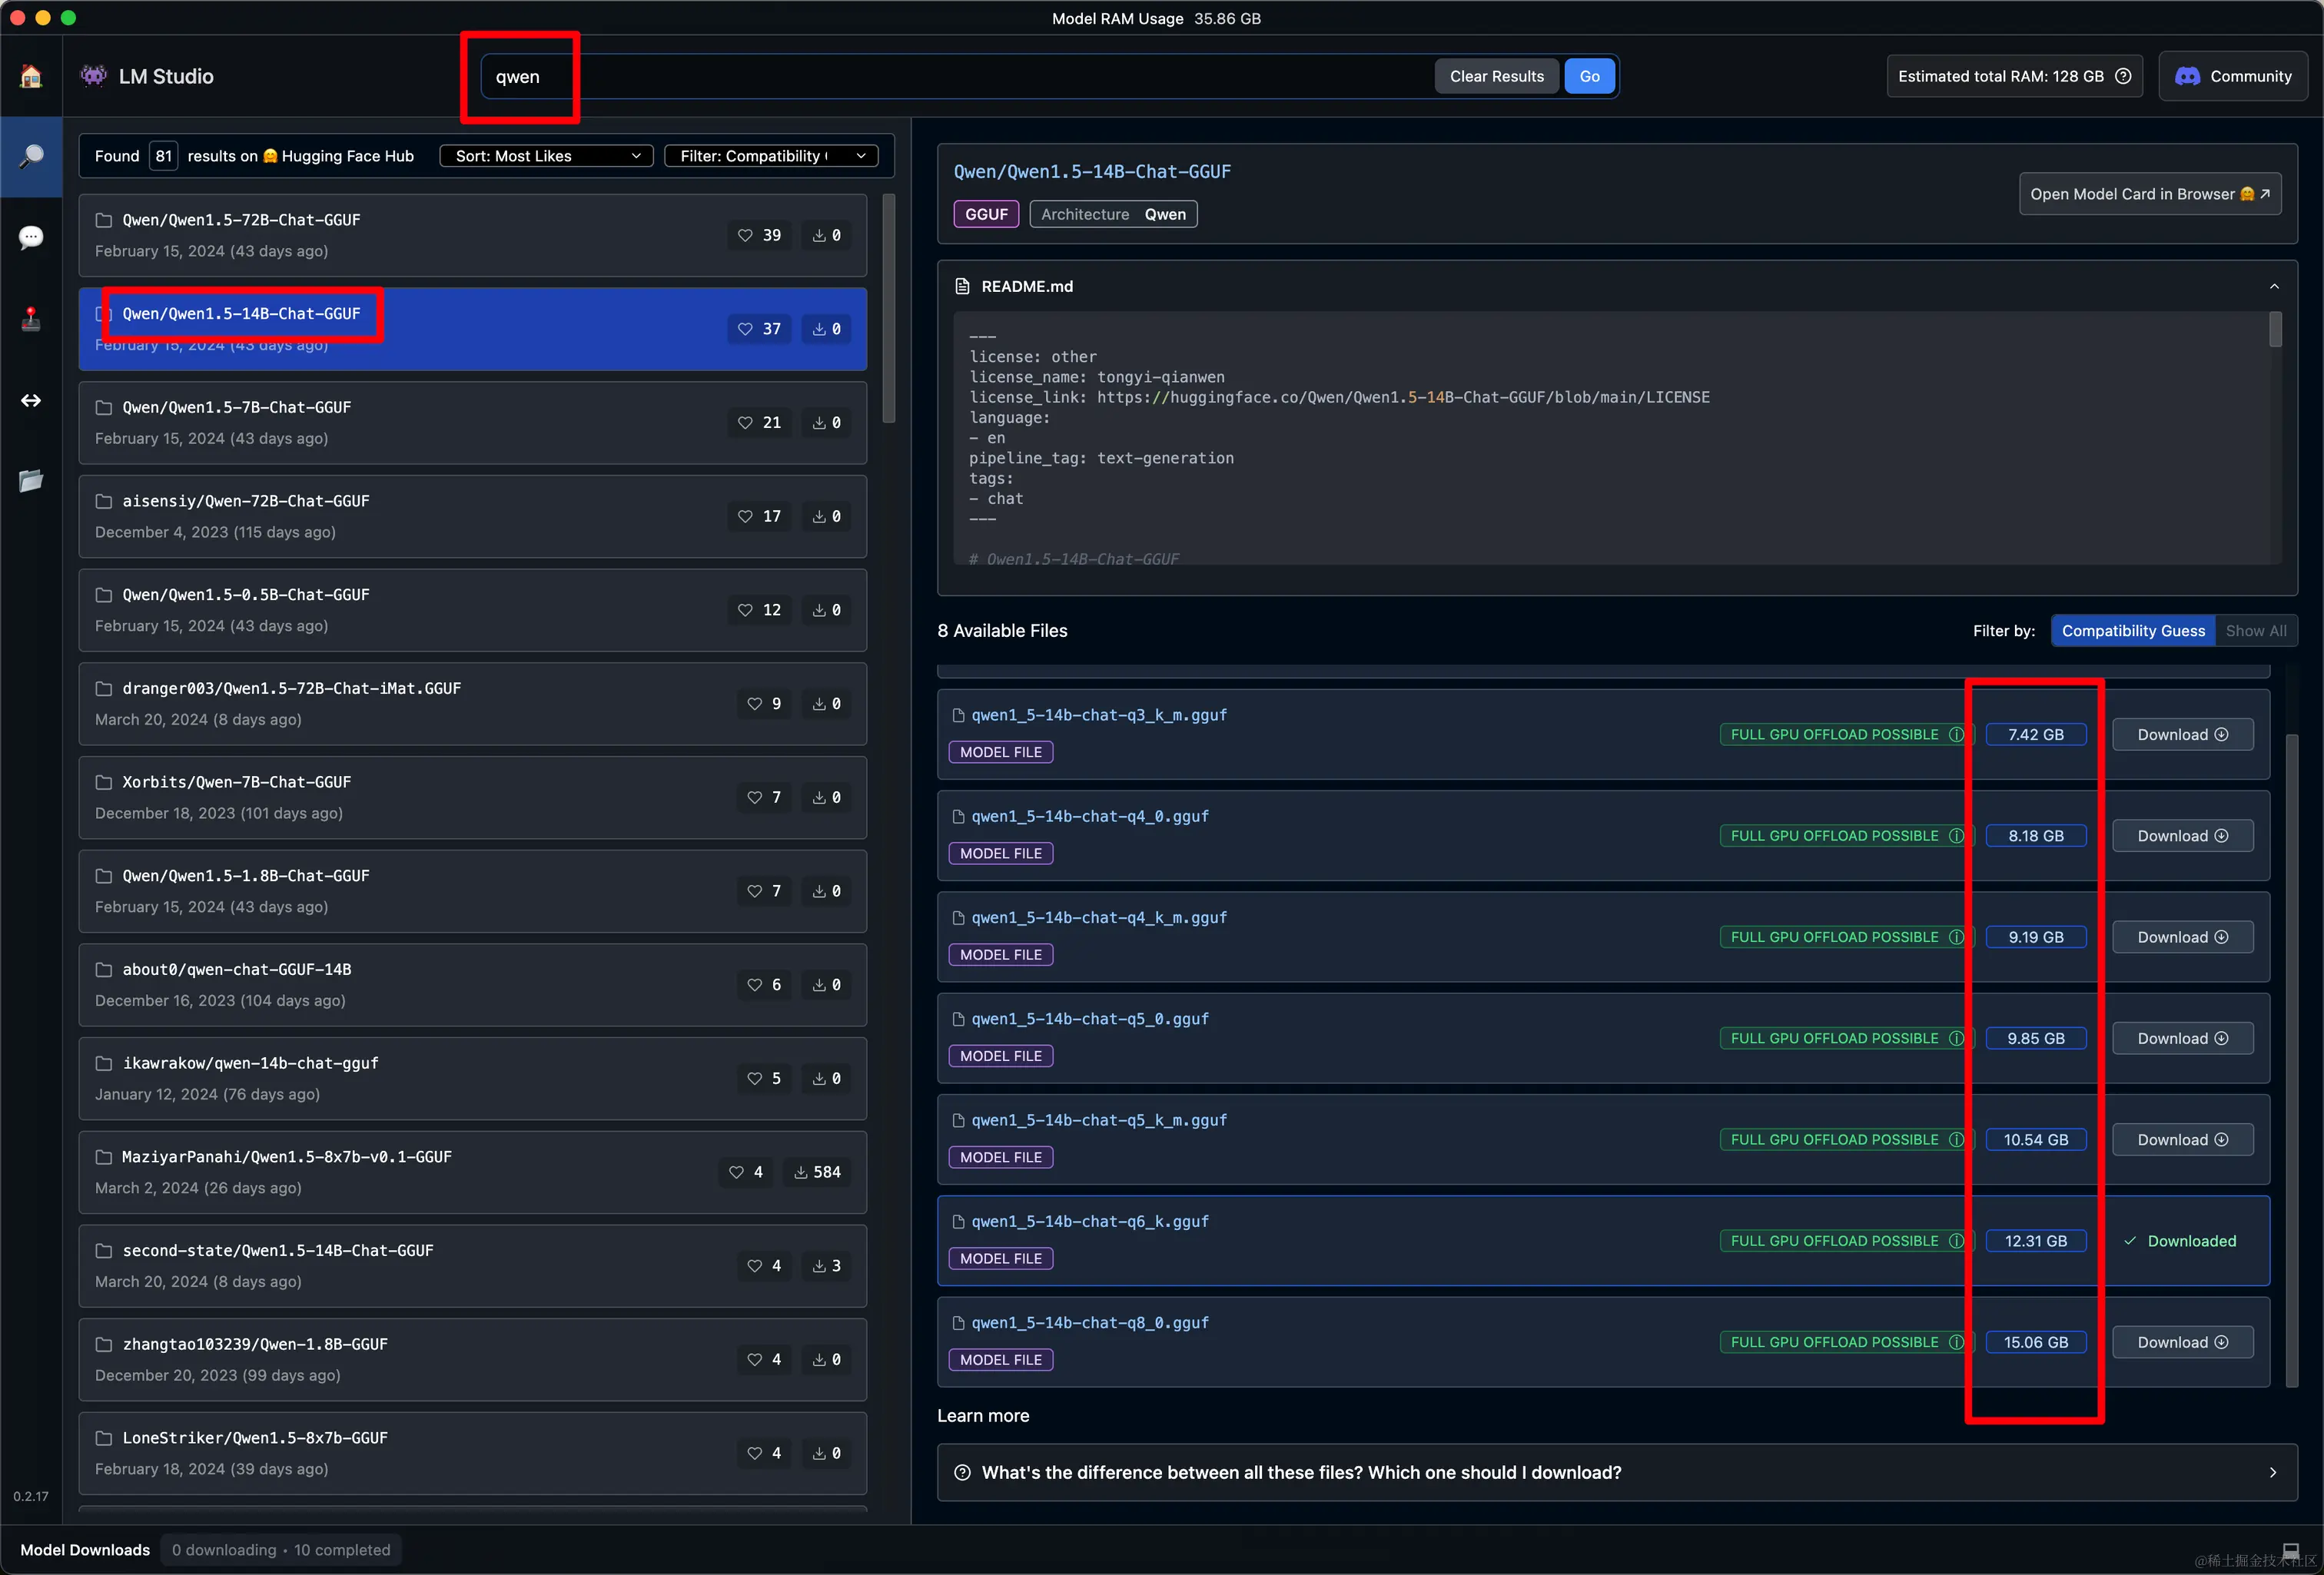Click info icon beside q5_k_m GPU offload

coord(1956,1139)
